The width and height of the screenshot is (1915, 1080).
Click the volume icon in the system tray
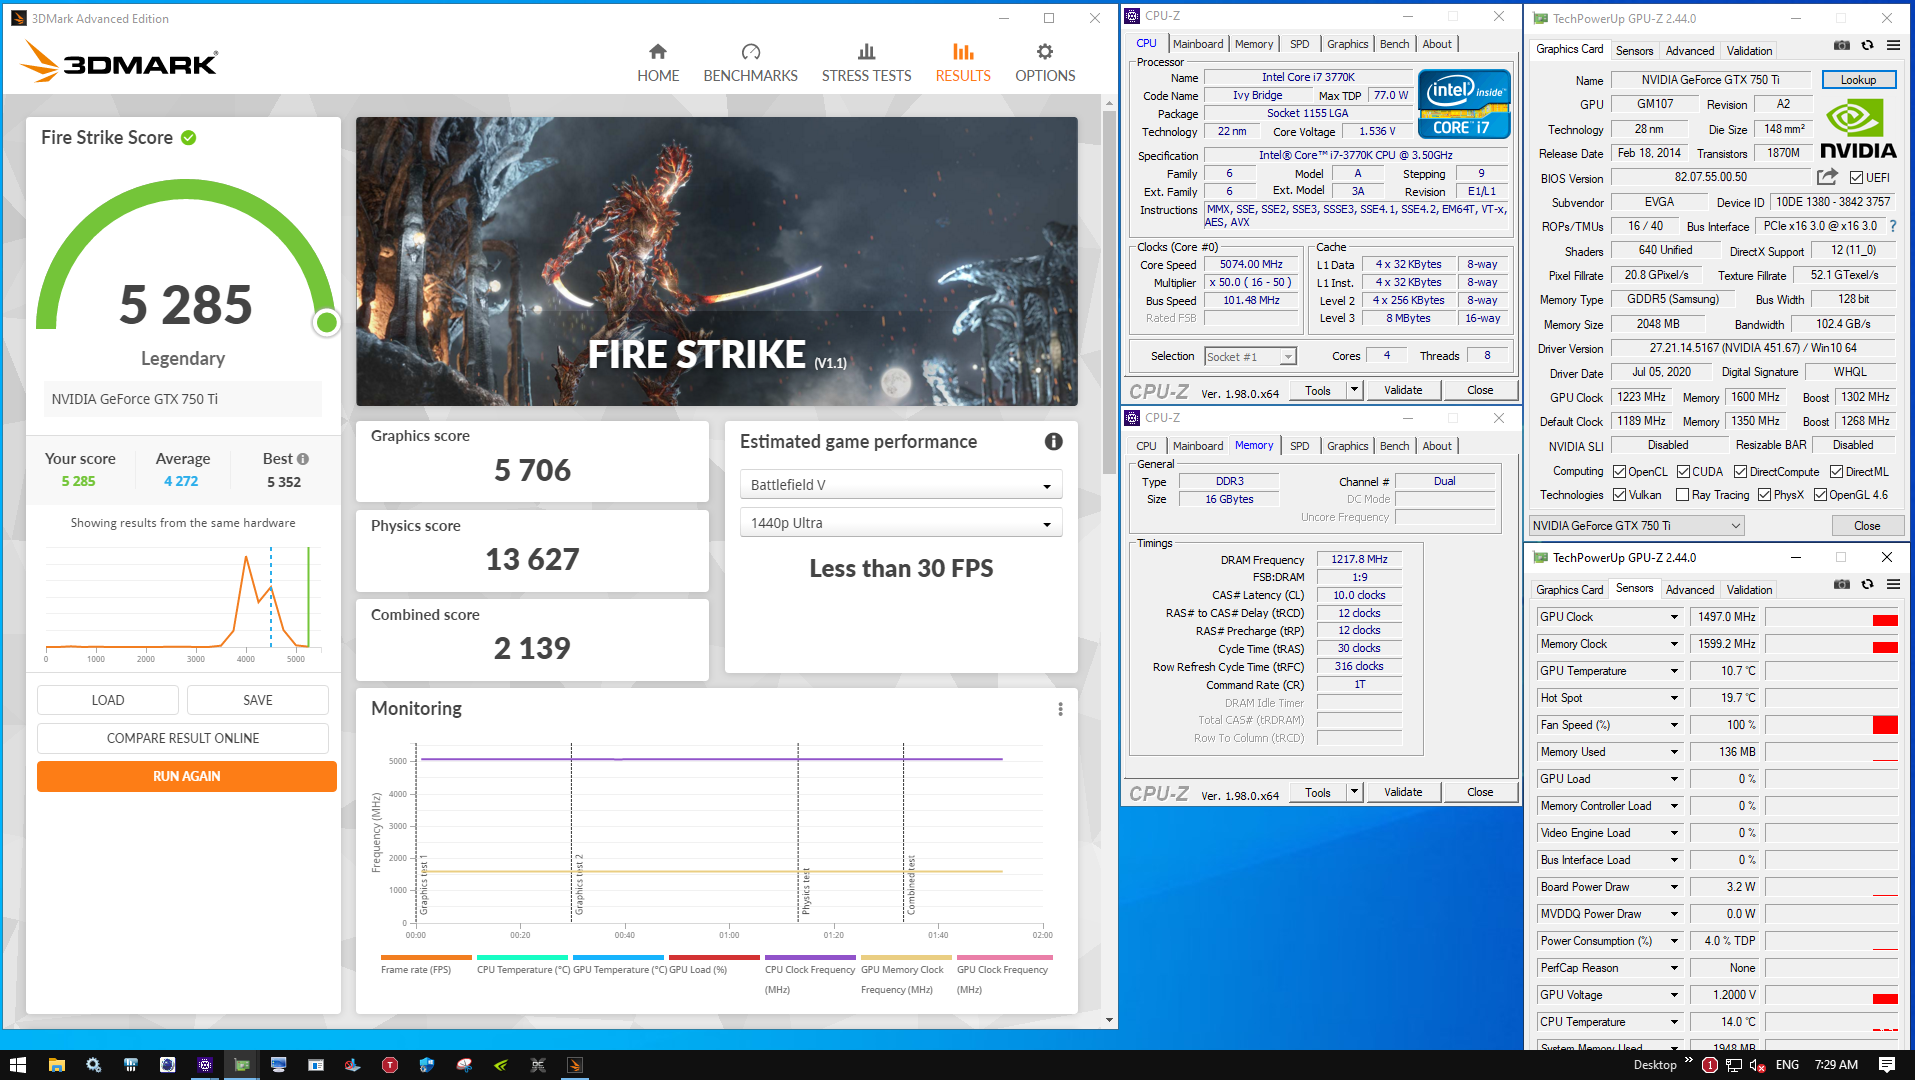pos(1758,1065)
